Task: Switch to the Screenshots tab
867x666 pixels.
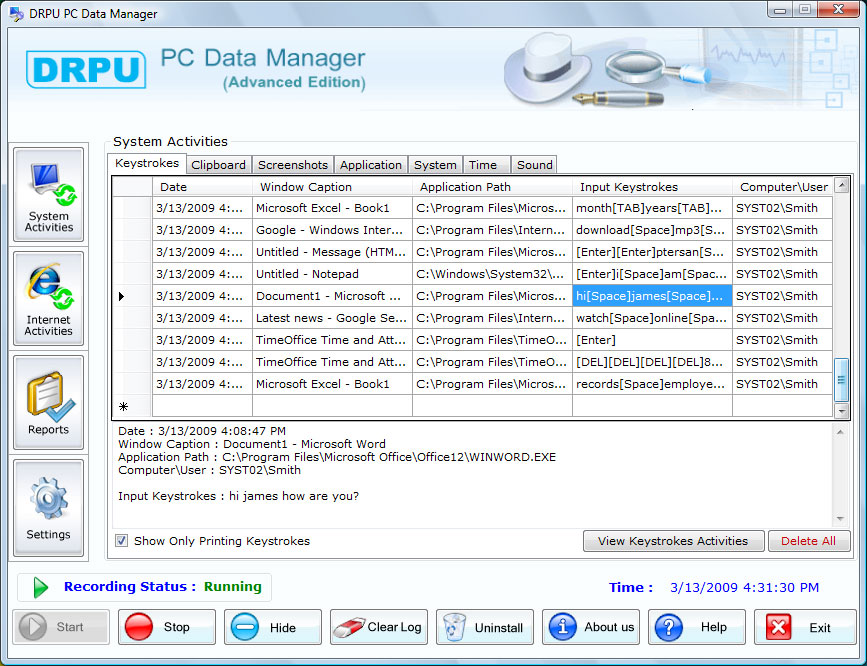Action: [x=292, y=164]
